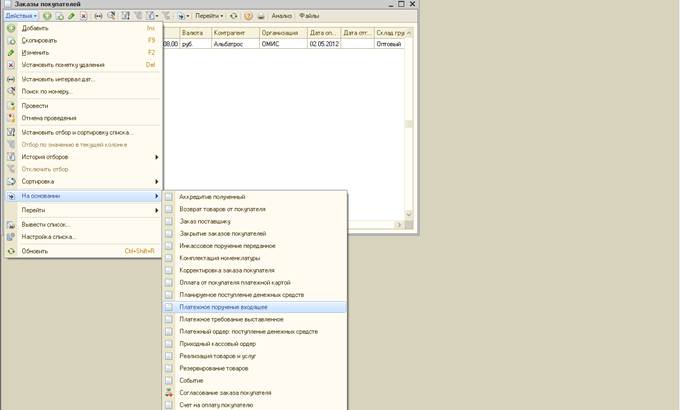Click the icon beside Поиск по номеру
Image resolution: width=680 pixels, height=410 pixels.
12,91
